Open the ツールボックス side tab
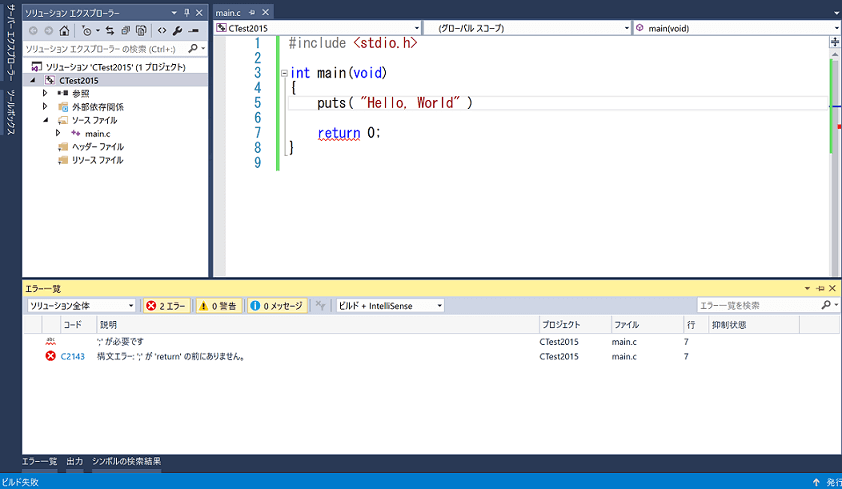 (x=11, y=112)
